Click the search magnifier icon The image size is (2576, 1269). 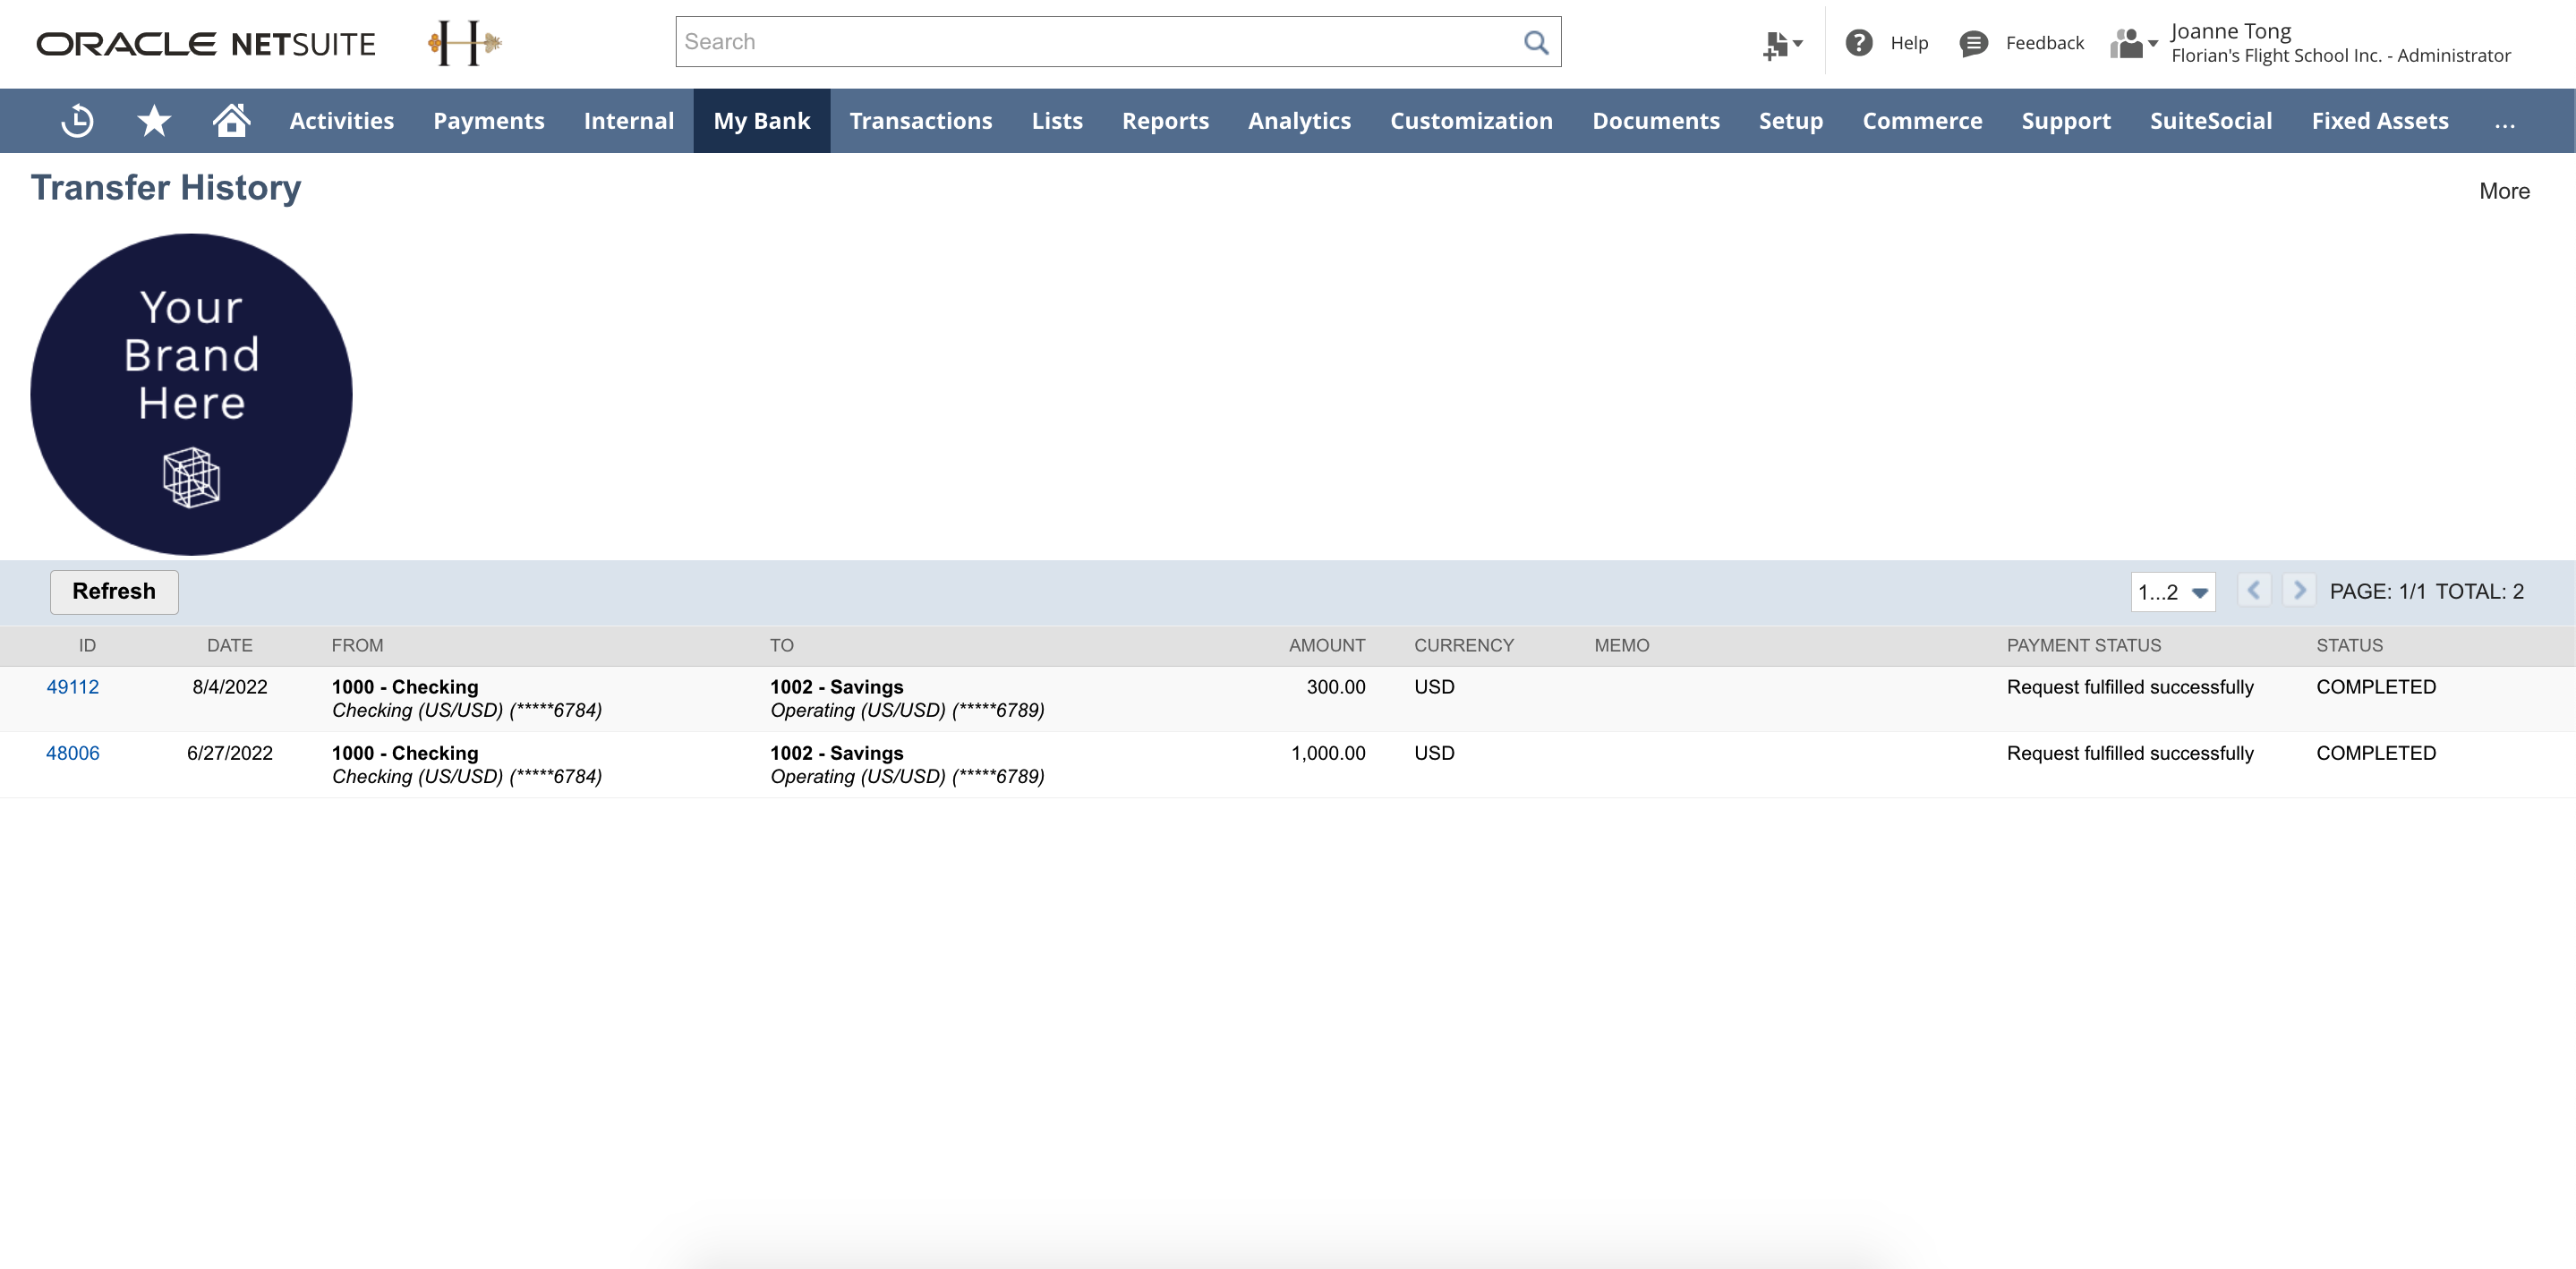pyautogui.click(x=1535, y=42)
